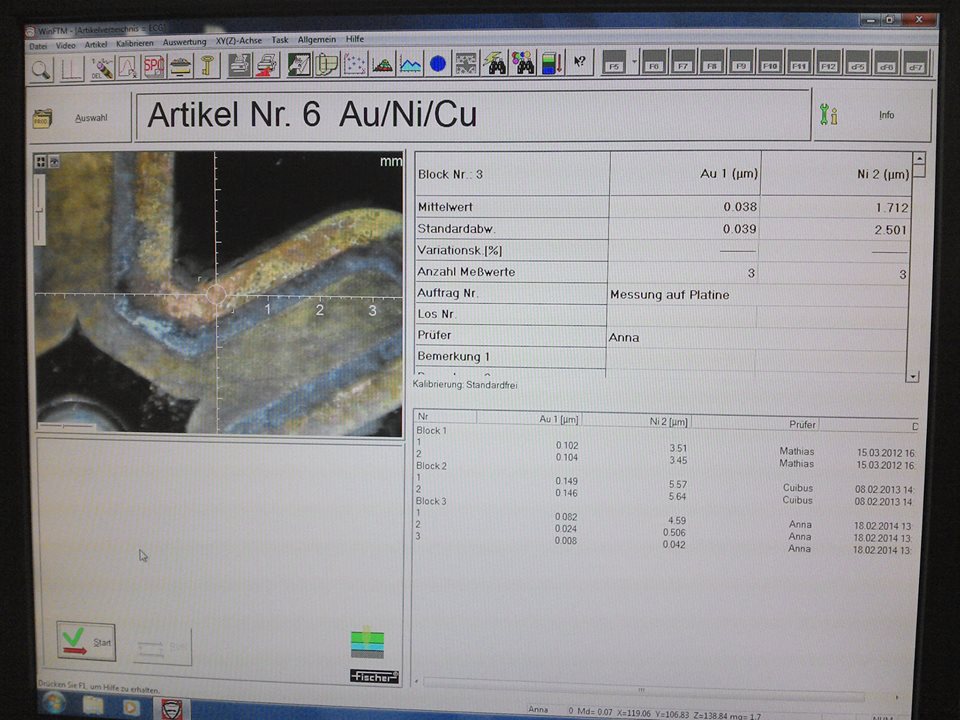Click the Auswahl button
Screen dimensions: 960x720
tap(79, 118)
